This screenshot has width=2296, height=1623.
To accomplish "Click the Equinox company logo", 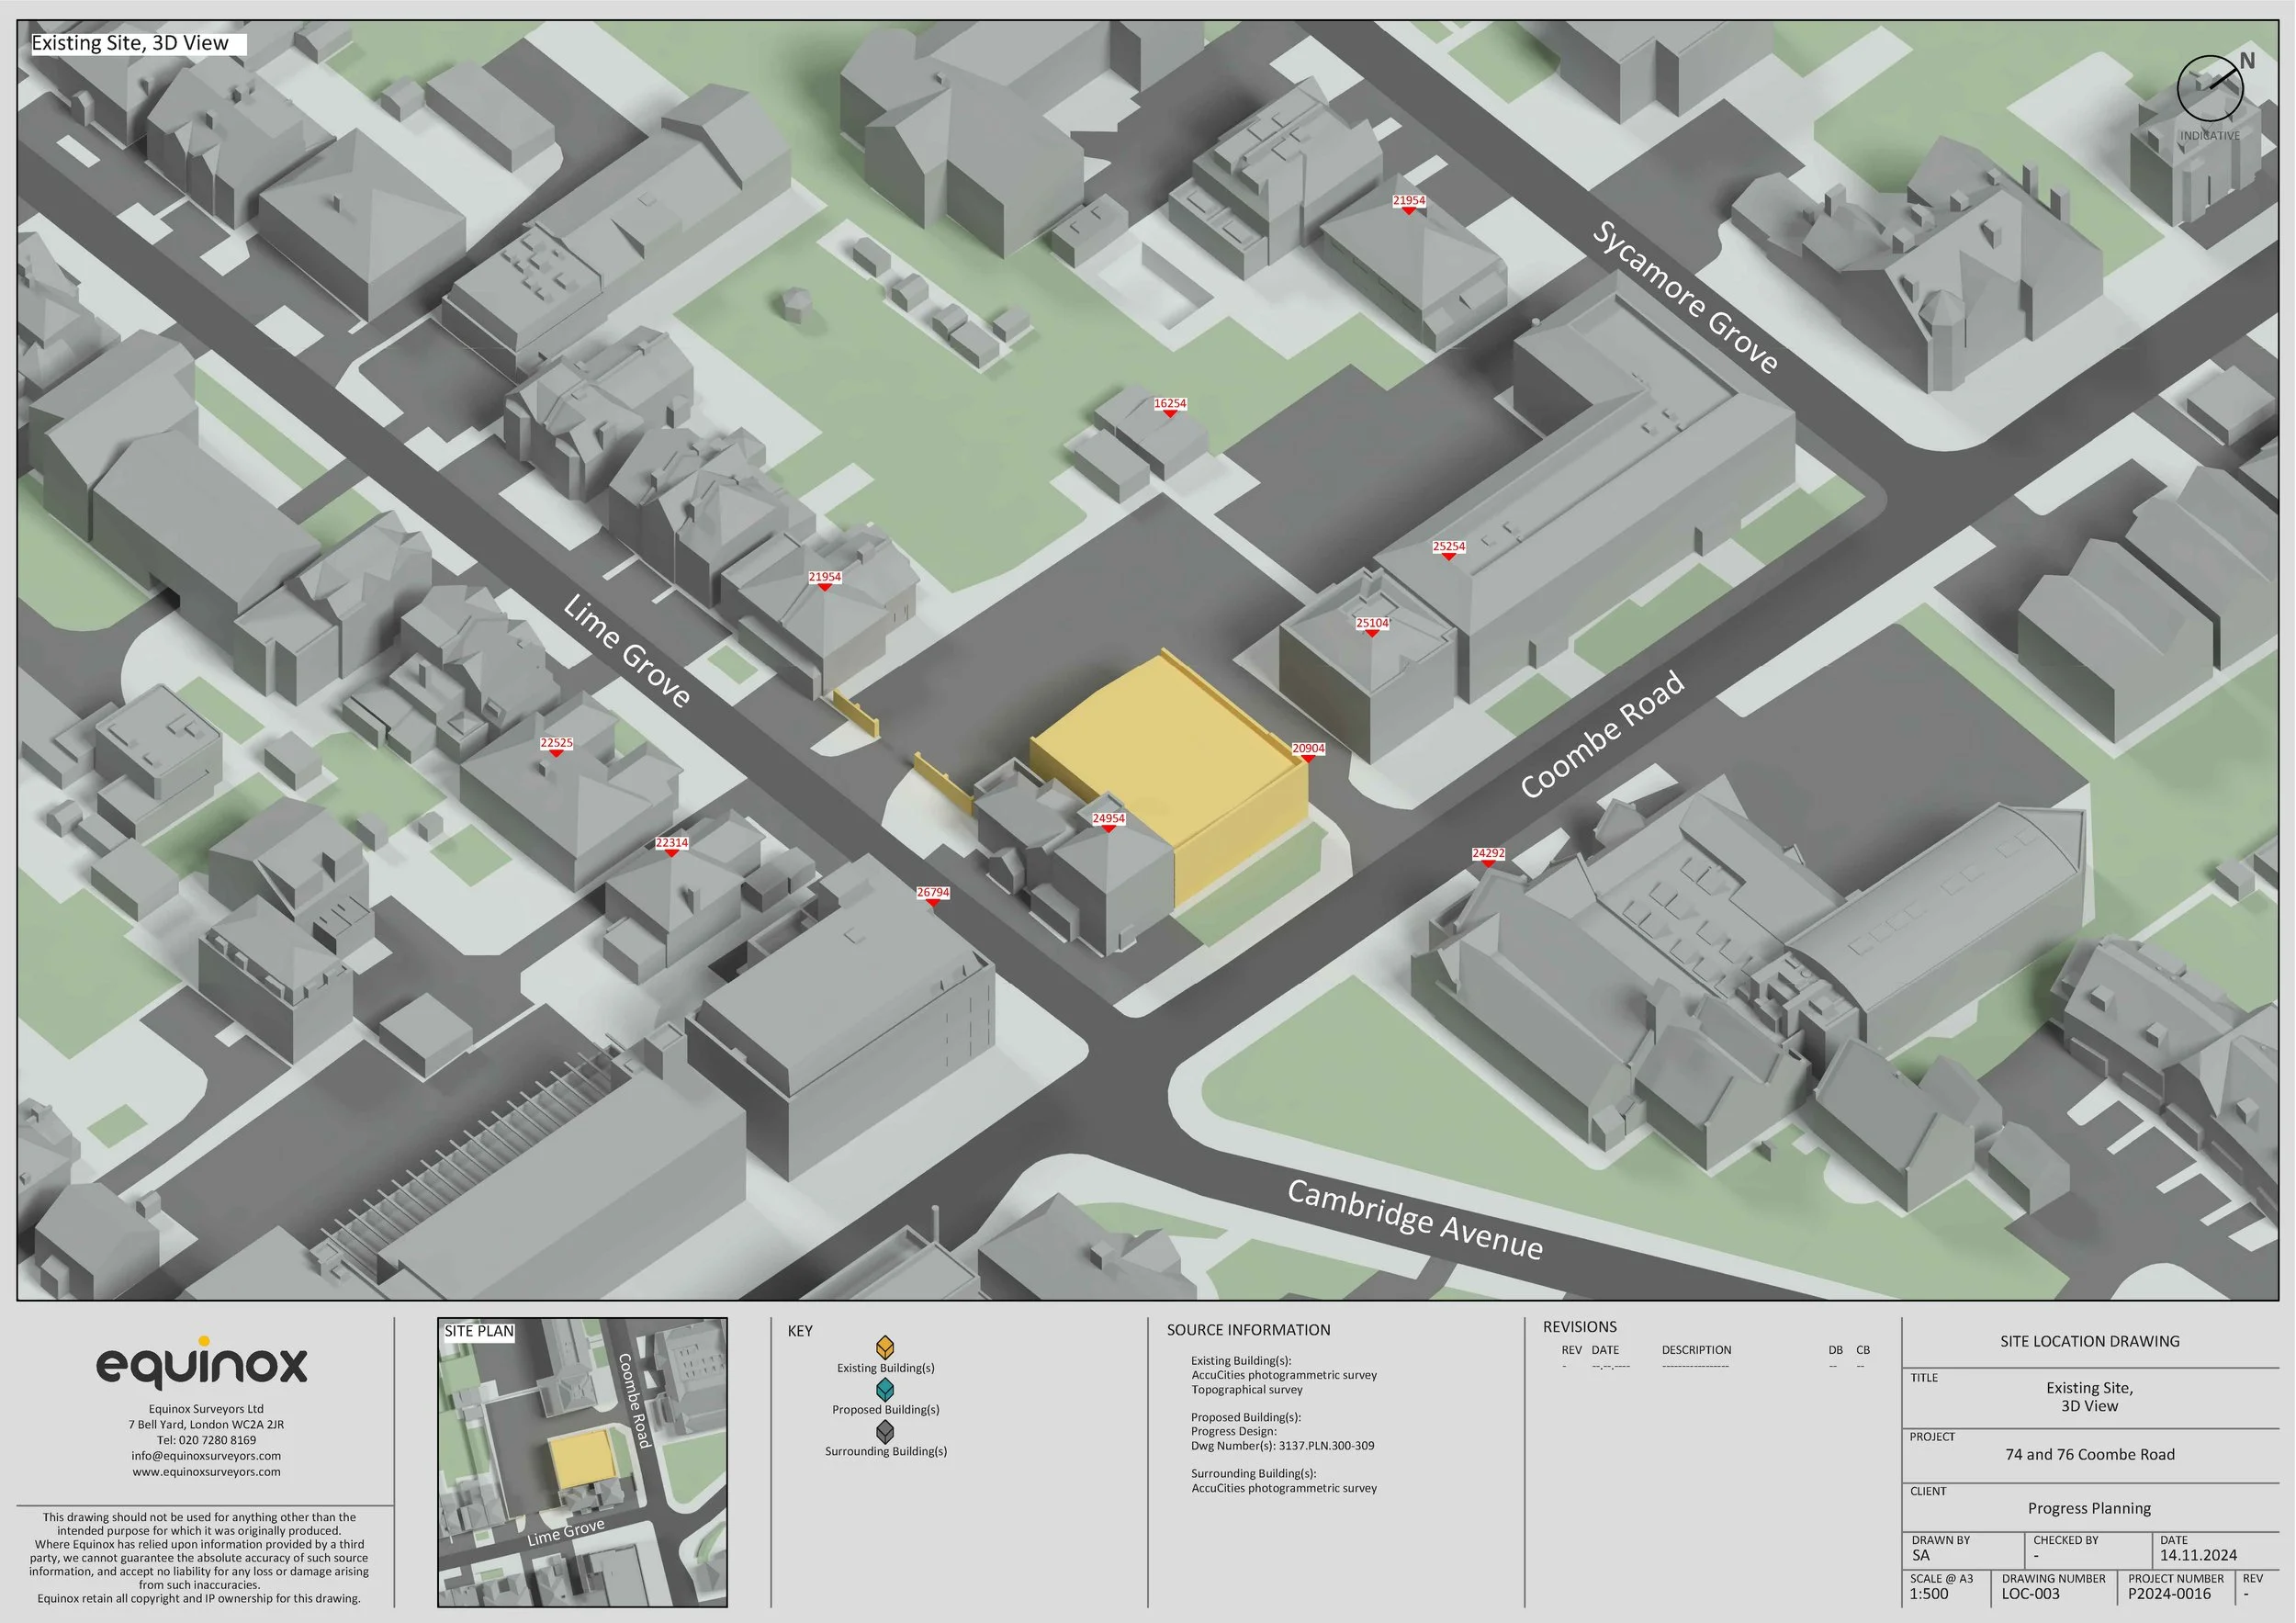I will coord(202,1363).
